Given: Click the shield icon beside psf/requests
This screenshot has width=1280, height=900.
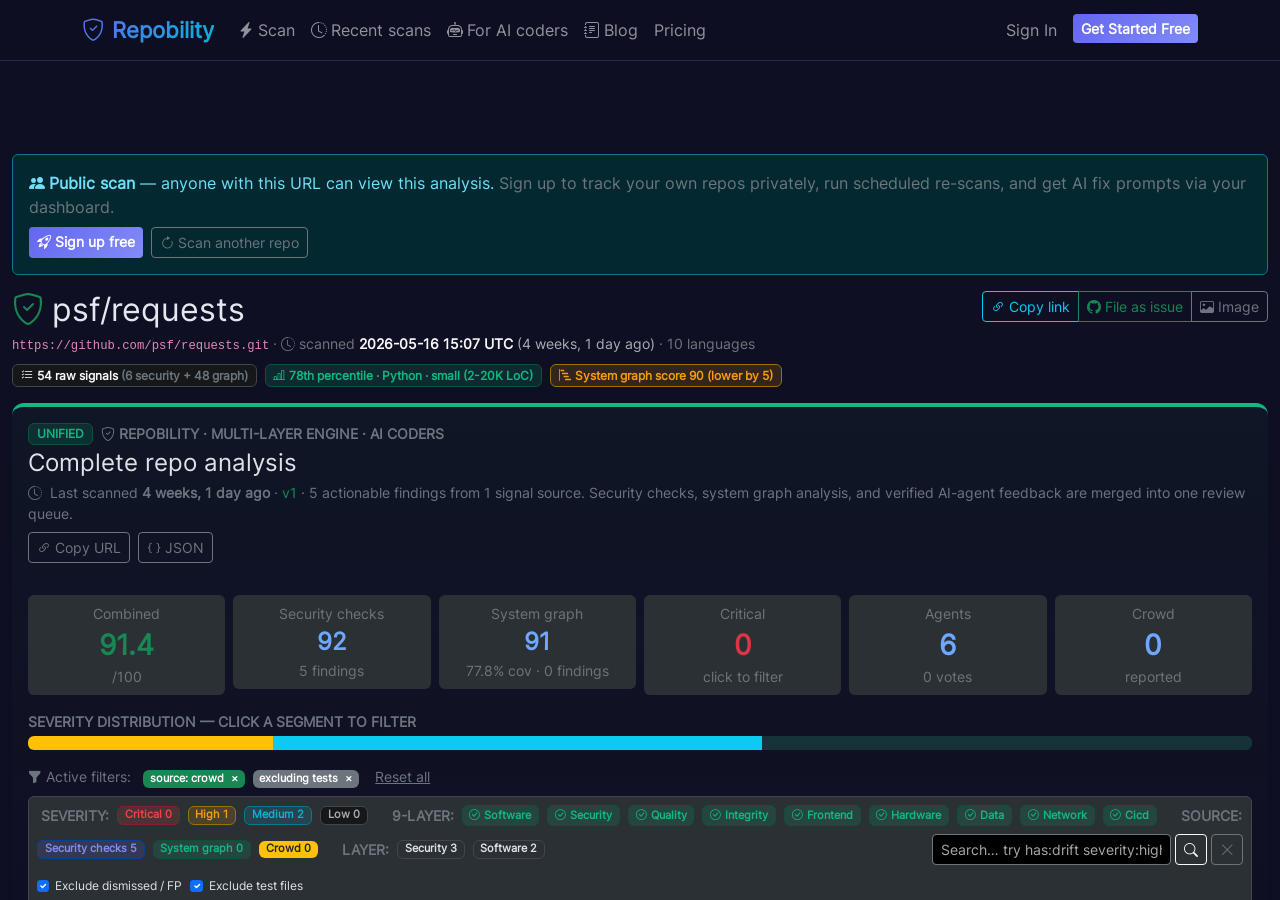Looking at the screenshot, I should [x=28, y=309].
